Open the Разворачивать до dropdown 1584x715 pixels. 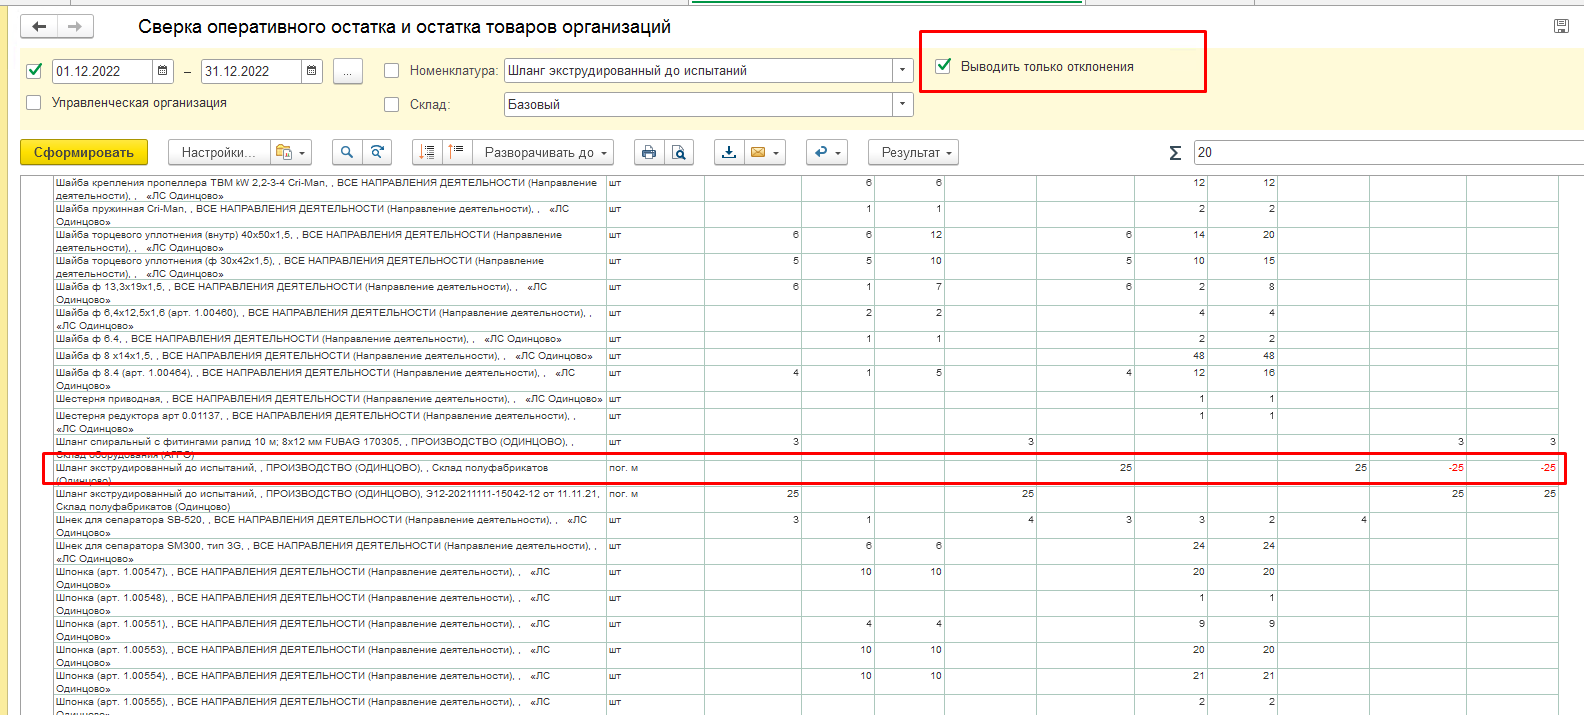click(542, 152)
